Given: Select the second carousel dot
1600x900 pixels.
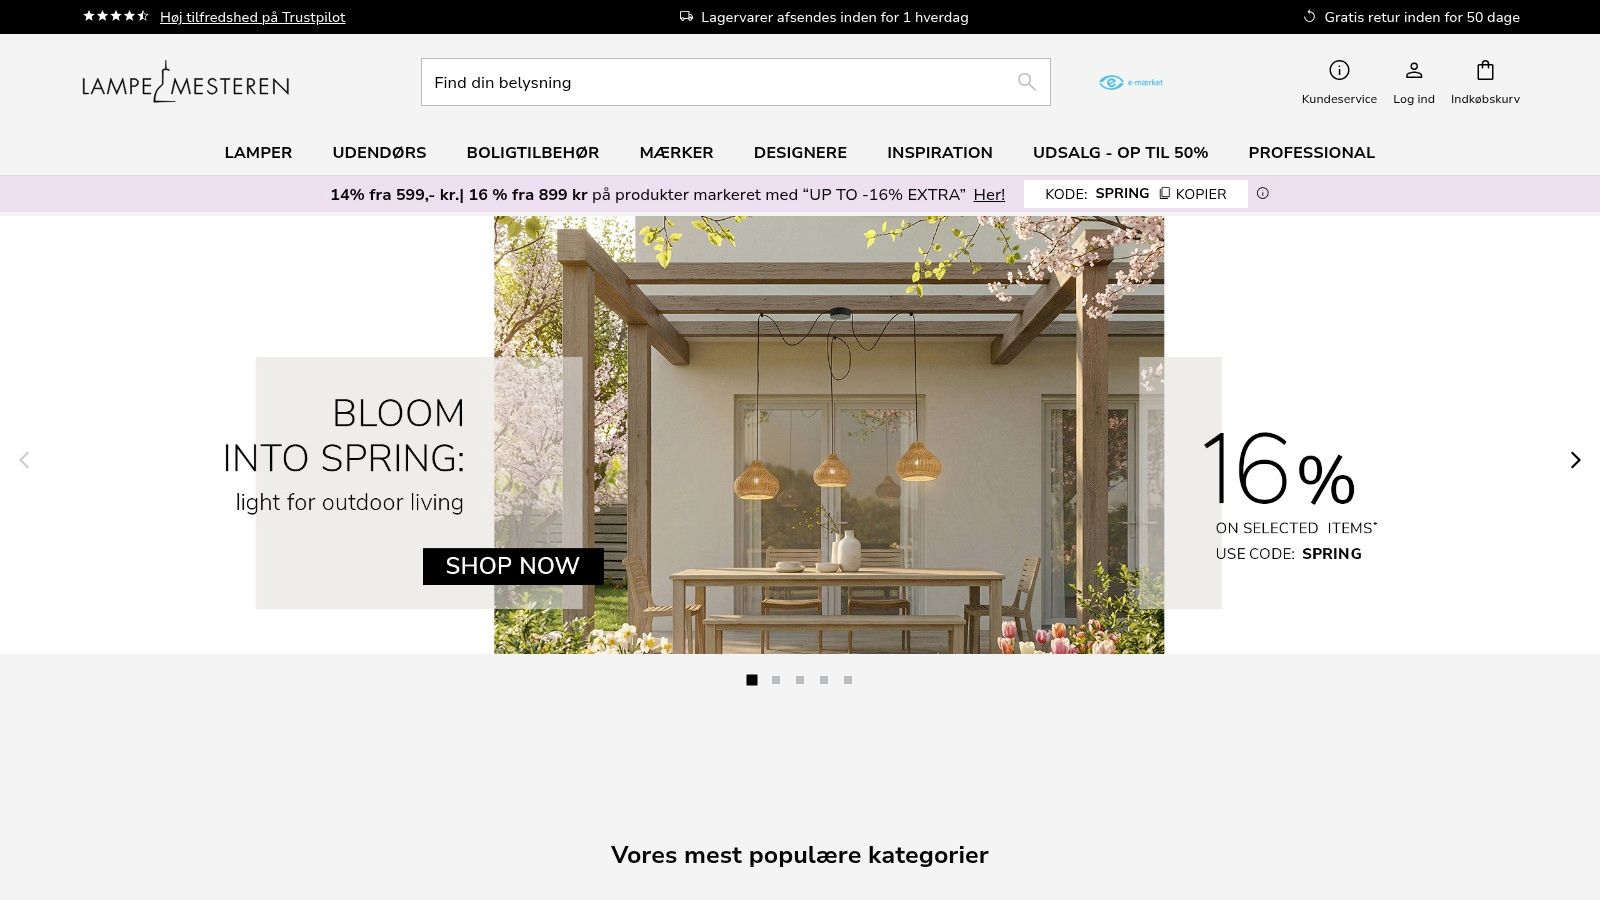Looking at the screenshot, I should [776, 680].
